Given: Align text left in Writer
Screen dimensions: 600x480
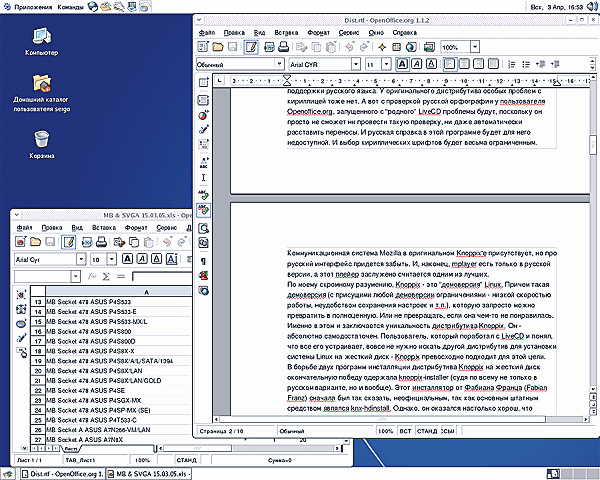Looking at the screenshot, I should 450,64.
